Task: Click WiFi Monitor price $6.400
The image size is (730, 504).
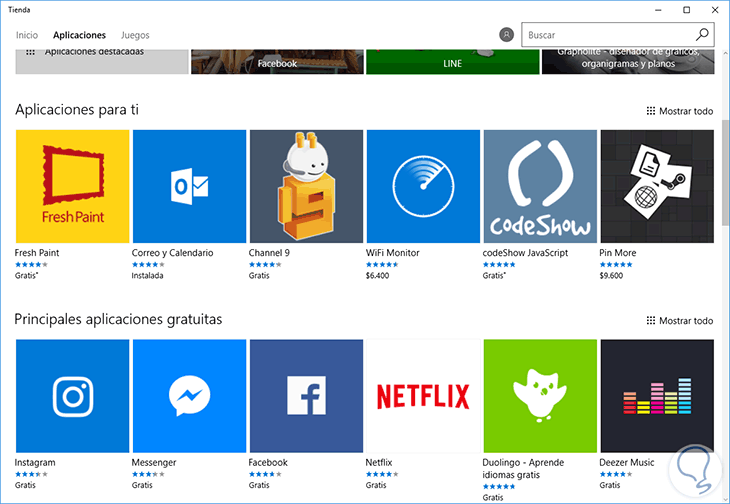Action: coord(377,276)
